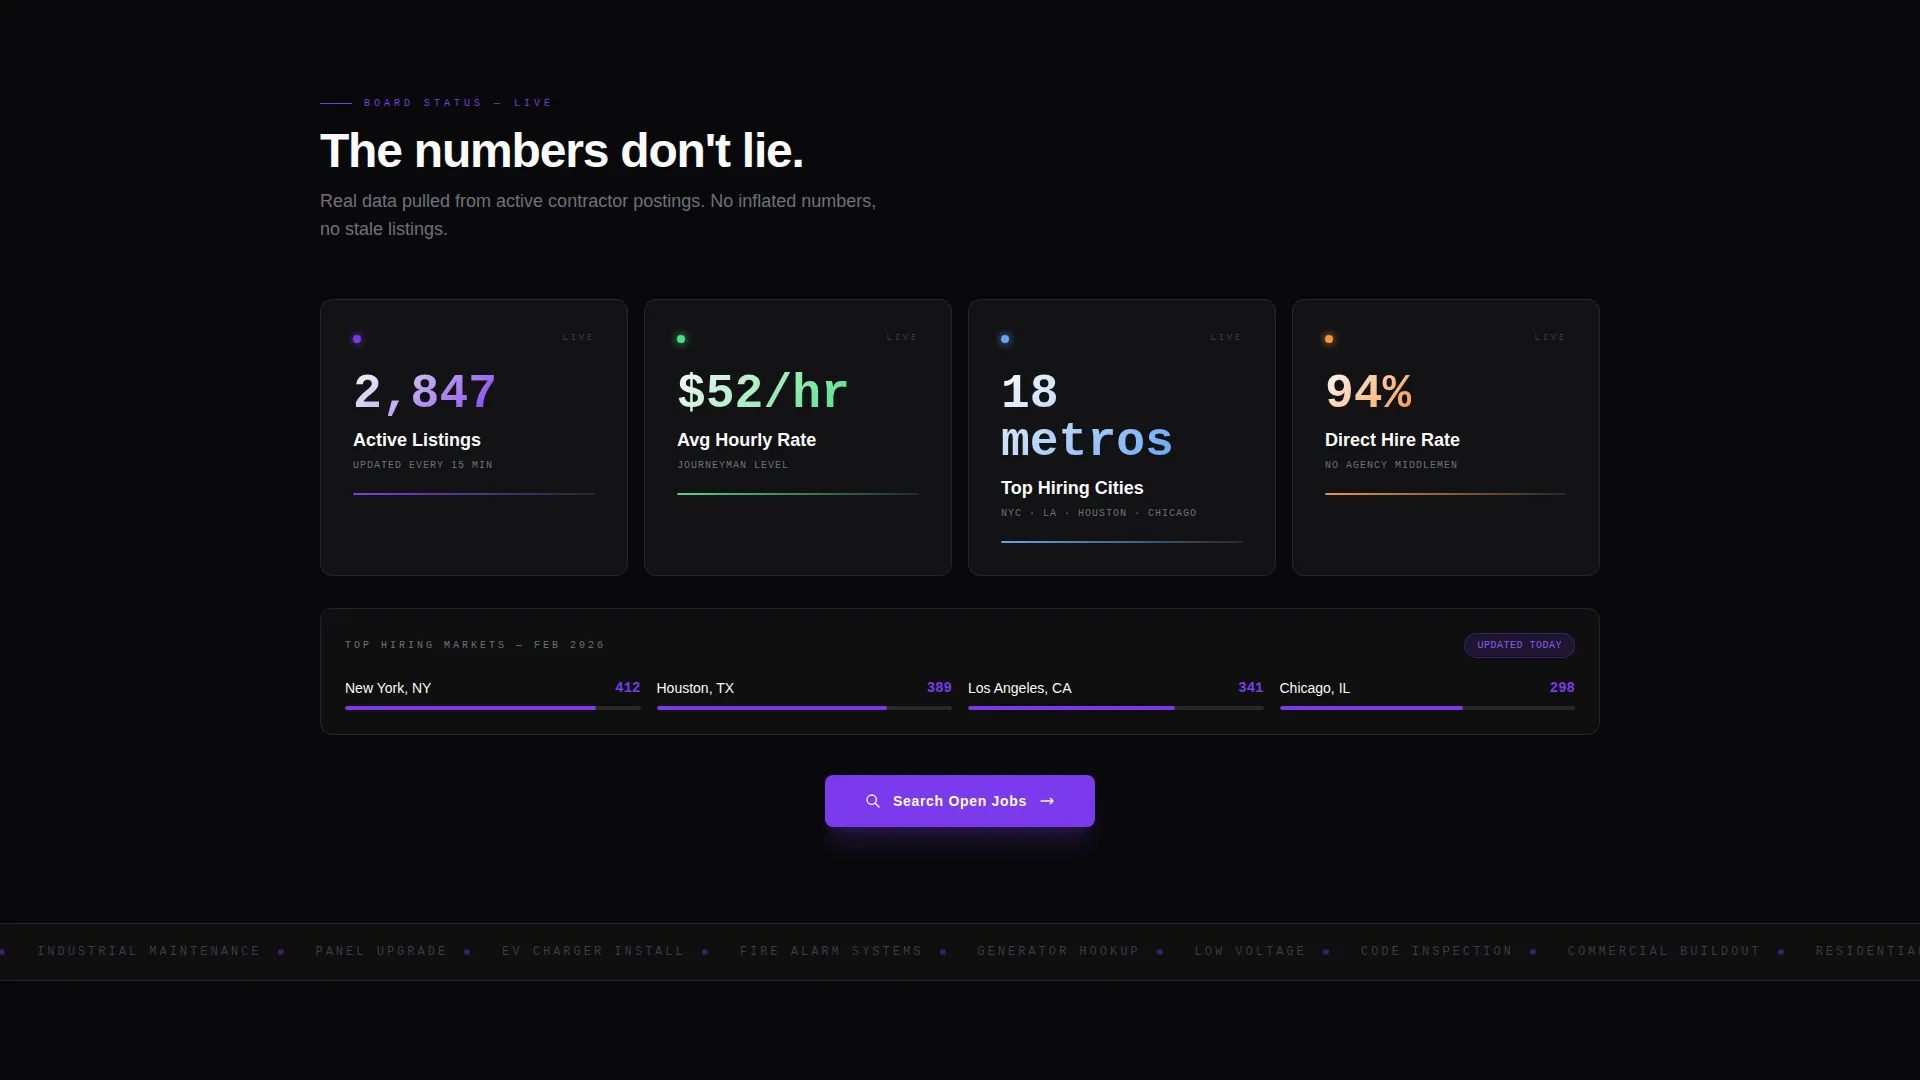This screenshot has width=1920, height=1080.
Task: Click the Los Angeles, CA progress bar
Action: (x=1116, y=708)
